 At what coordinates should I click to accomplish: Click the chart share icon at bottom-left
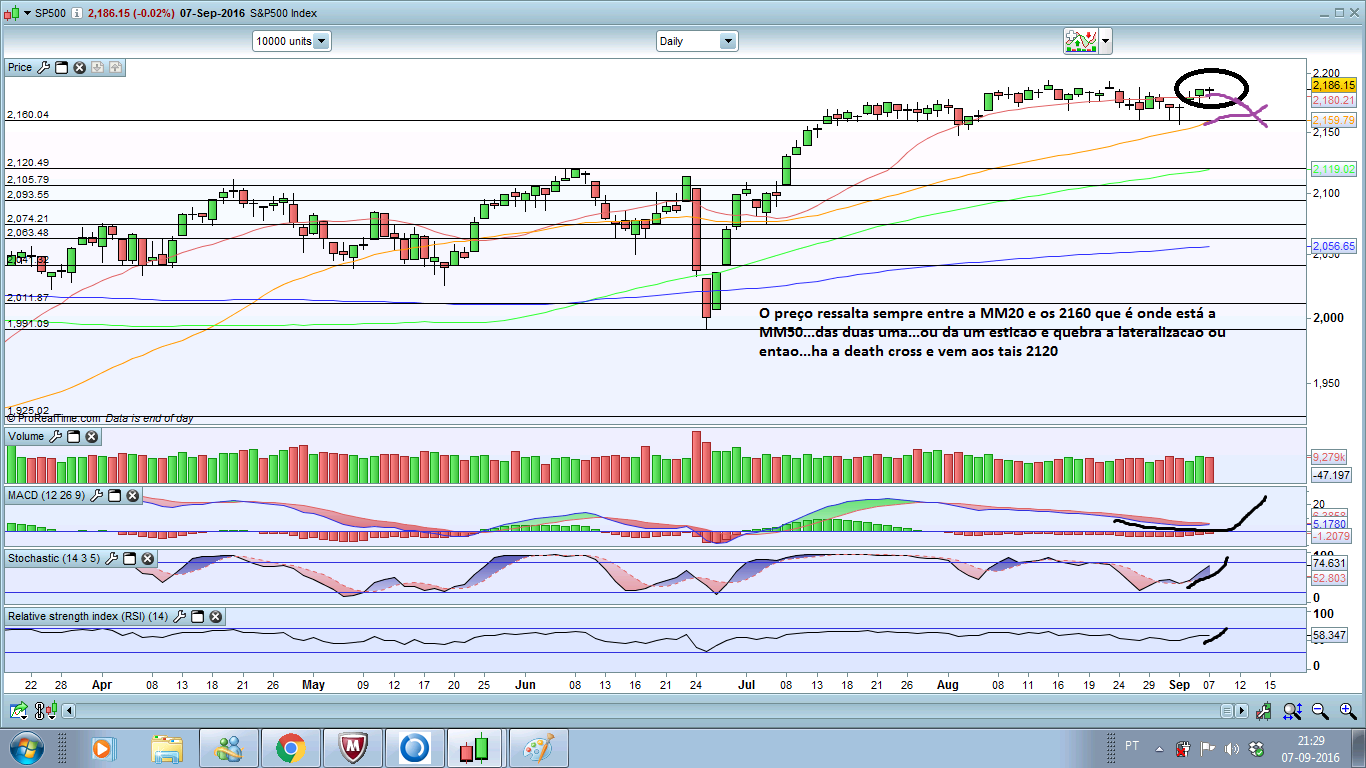(19, 711)
